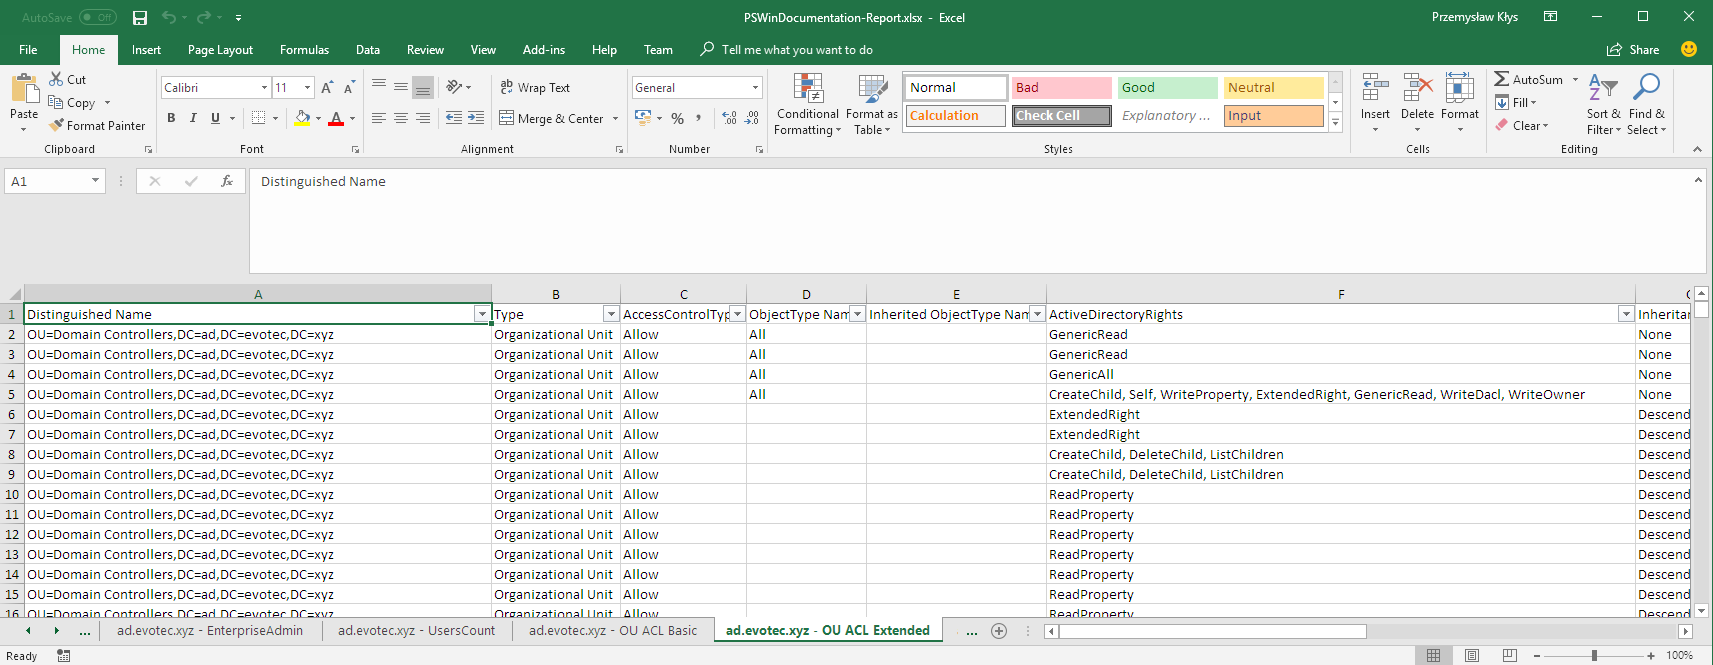Click the Name Box showing A1

48,181
